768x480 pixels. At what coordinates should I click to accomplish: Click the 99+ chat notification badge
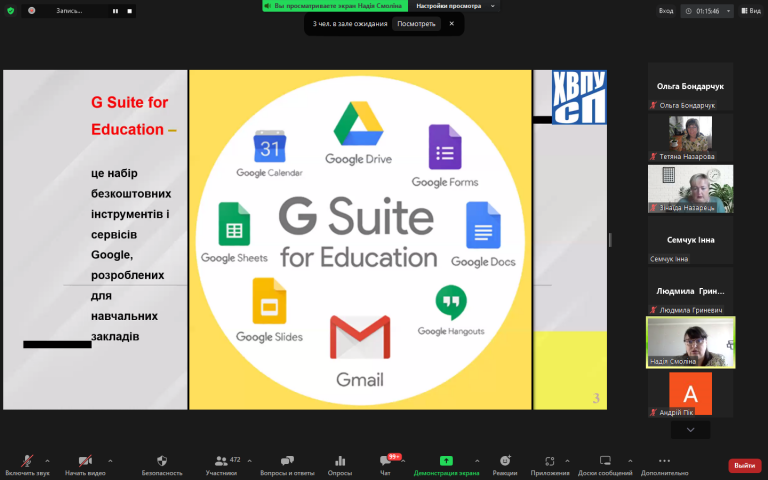click(x=394, y=456)
